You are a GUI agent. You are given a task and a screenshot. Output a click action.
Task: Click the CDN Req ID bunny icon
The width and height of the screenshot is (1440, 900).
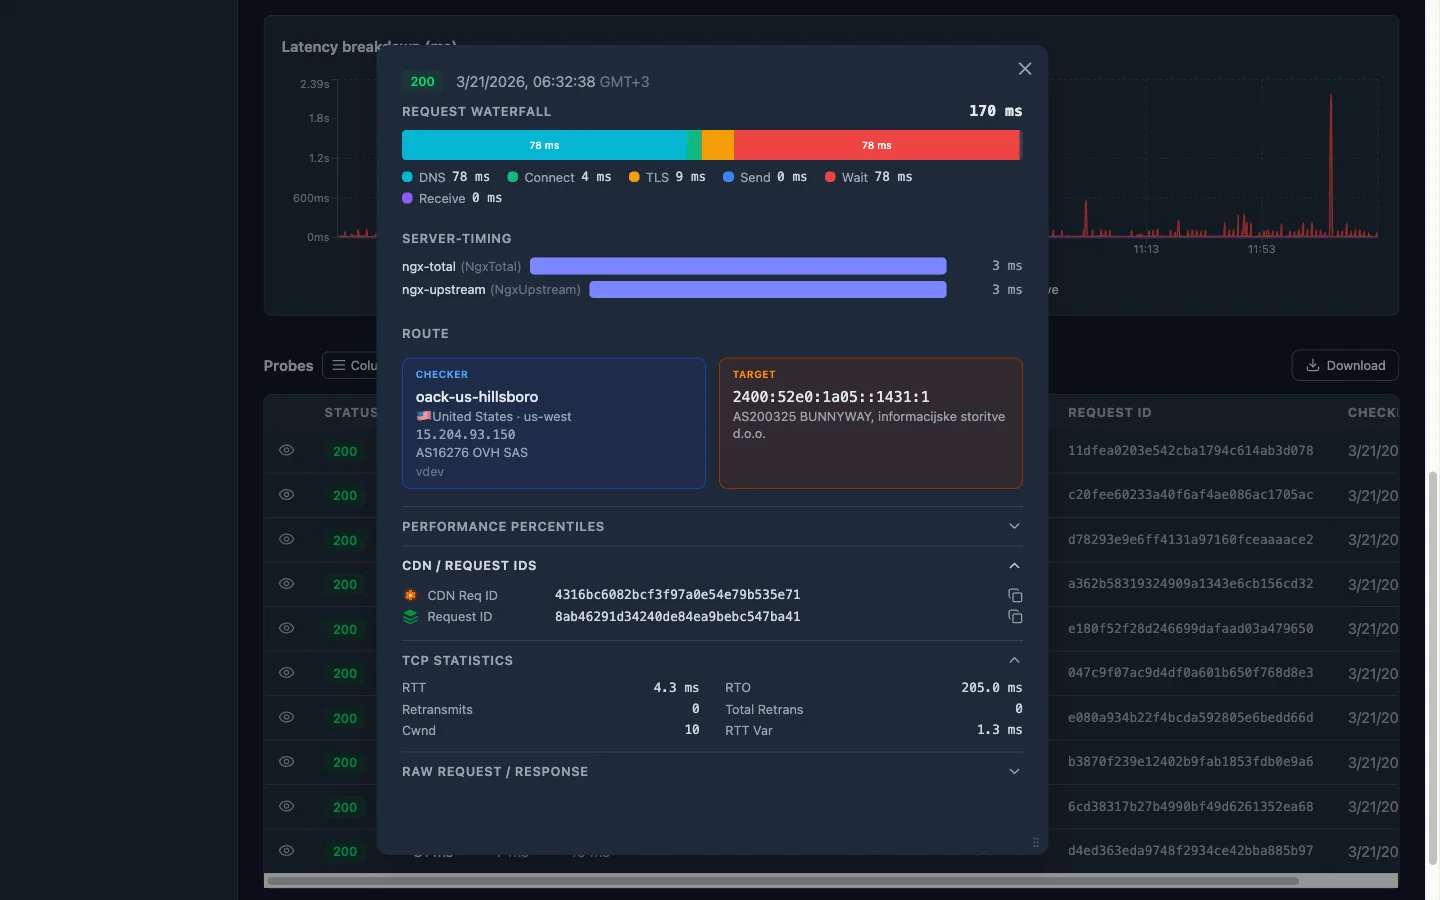click(x=410, y=595)
